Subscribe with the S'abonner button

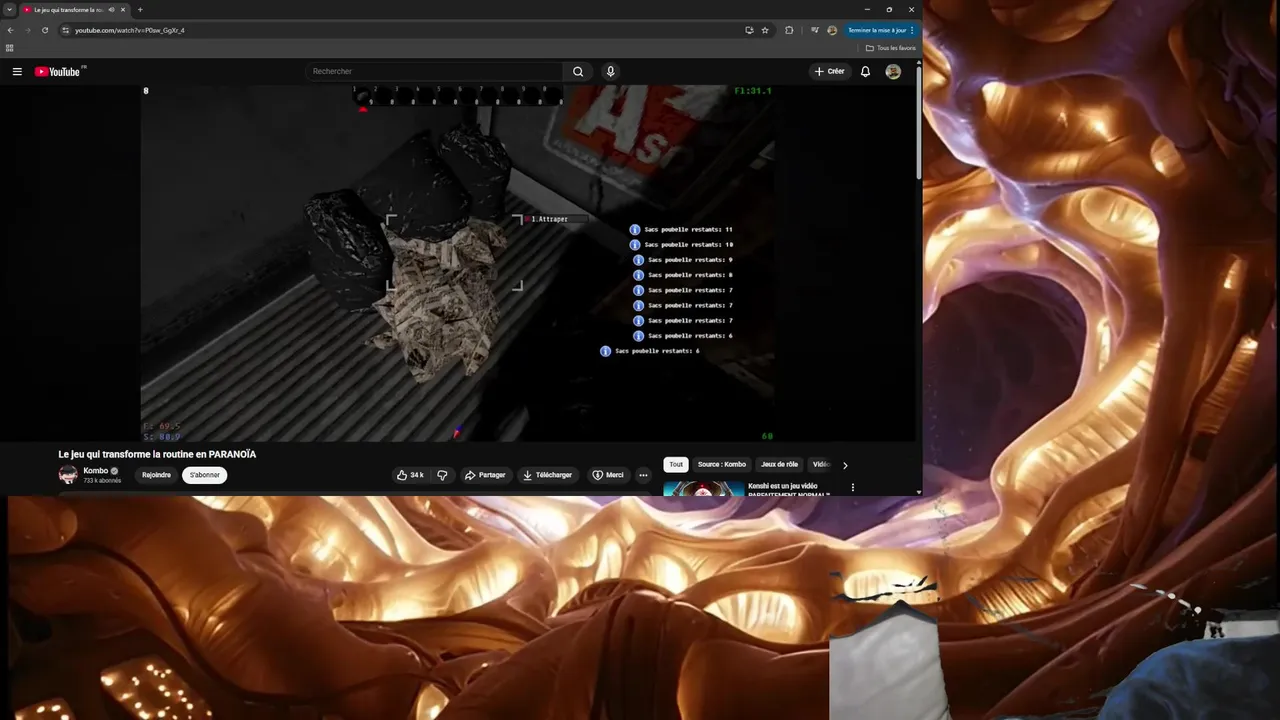pyautogui.click(x=205, y=475)
